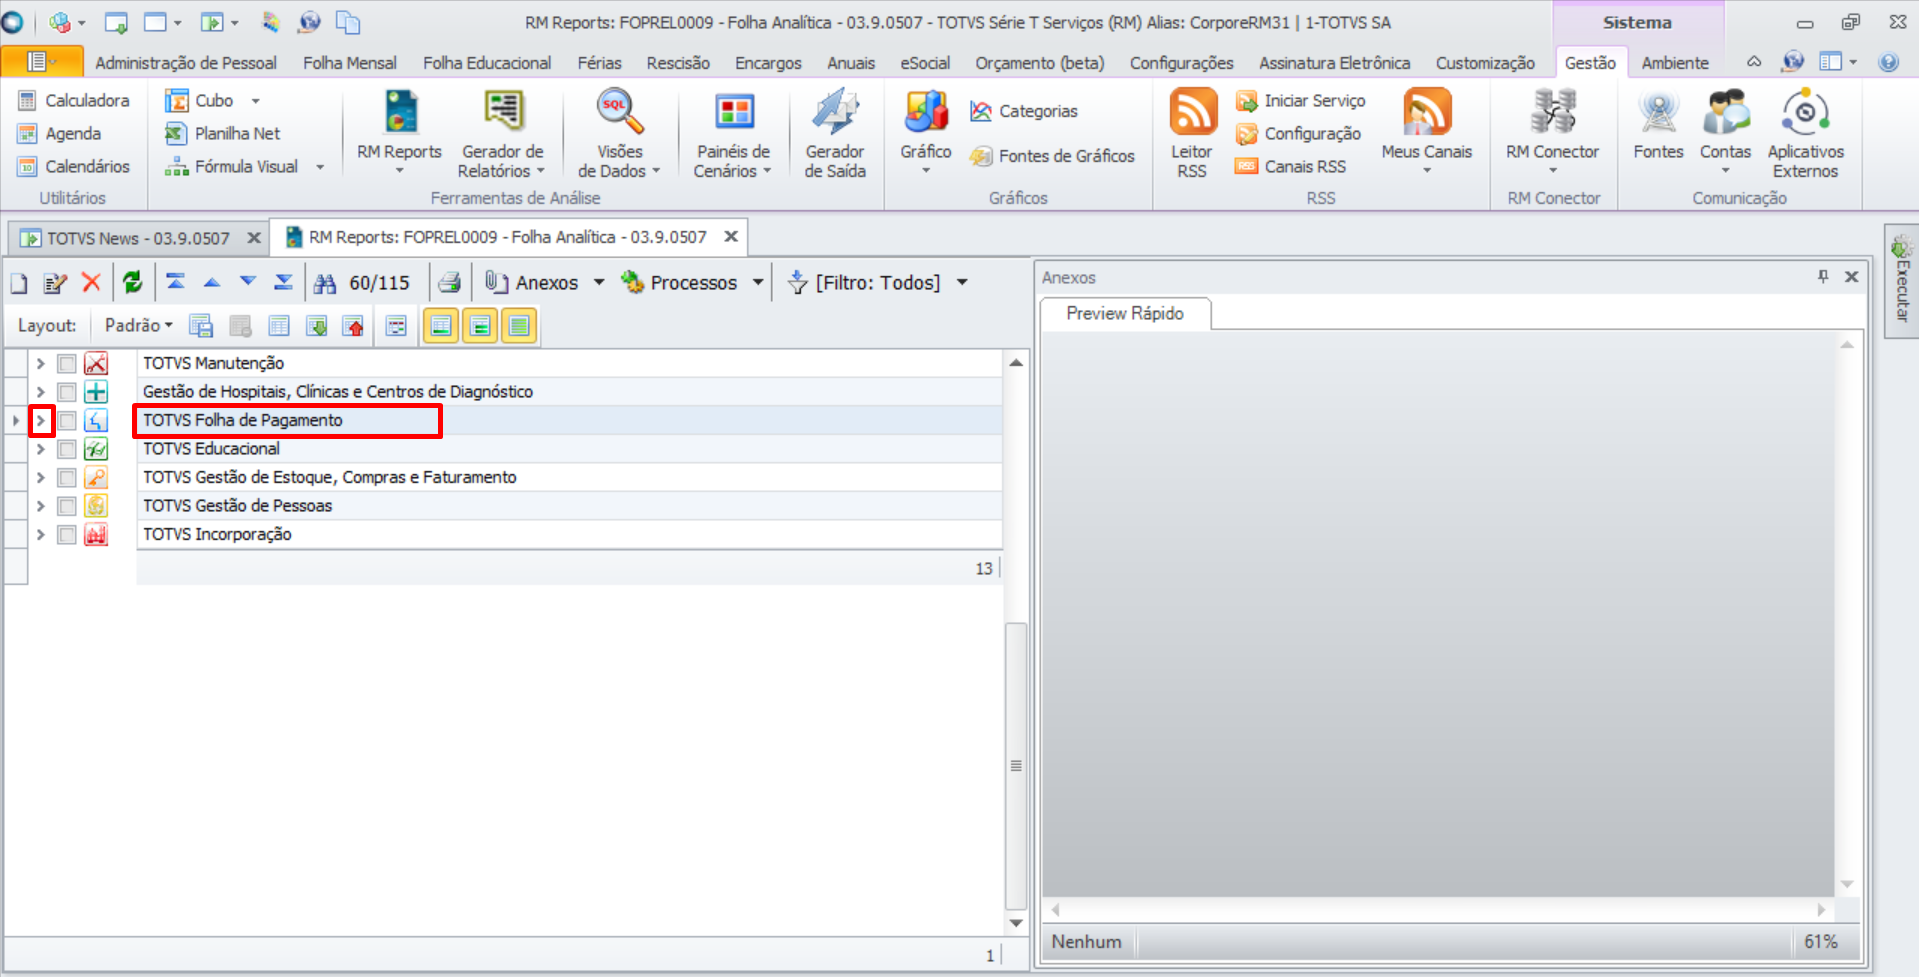Open Planilha Net
The width and height of the screenshot is (1919, 977).
(x=223, y=133)
